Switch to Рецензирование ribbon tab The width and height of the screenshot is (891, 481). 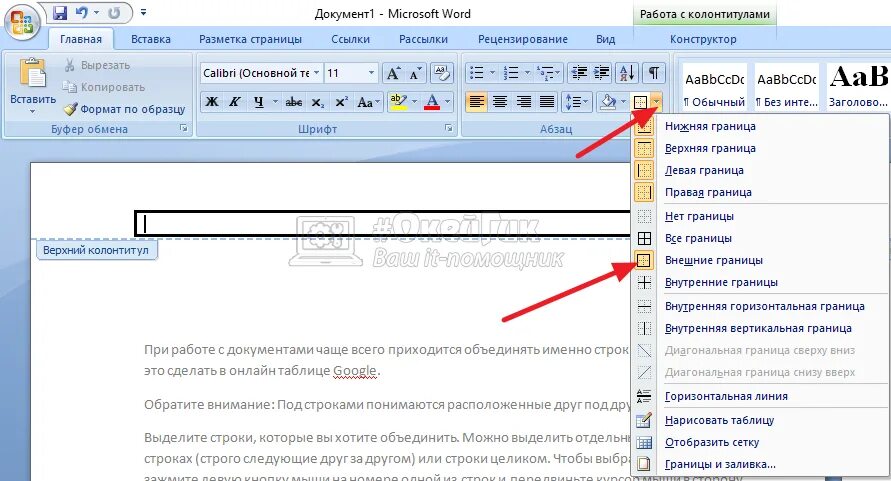[523, 39]
